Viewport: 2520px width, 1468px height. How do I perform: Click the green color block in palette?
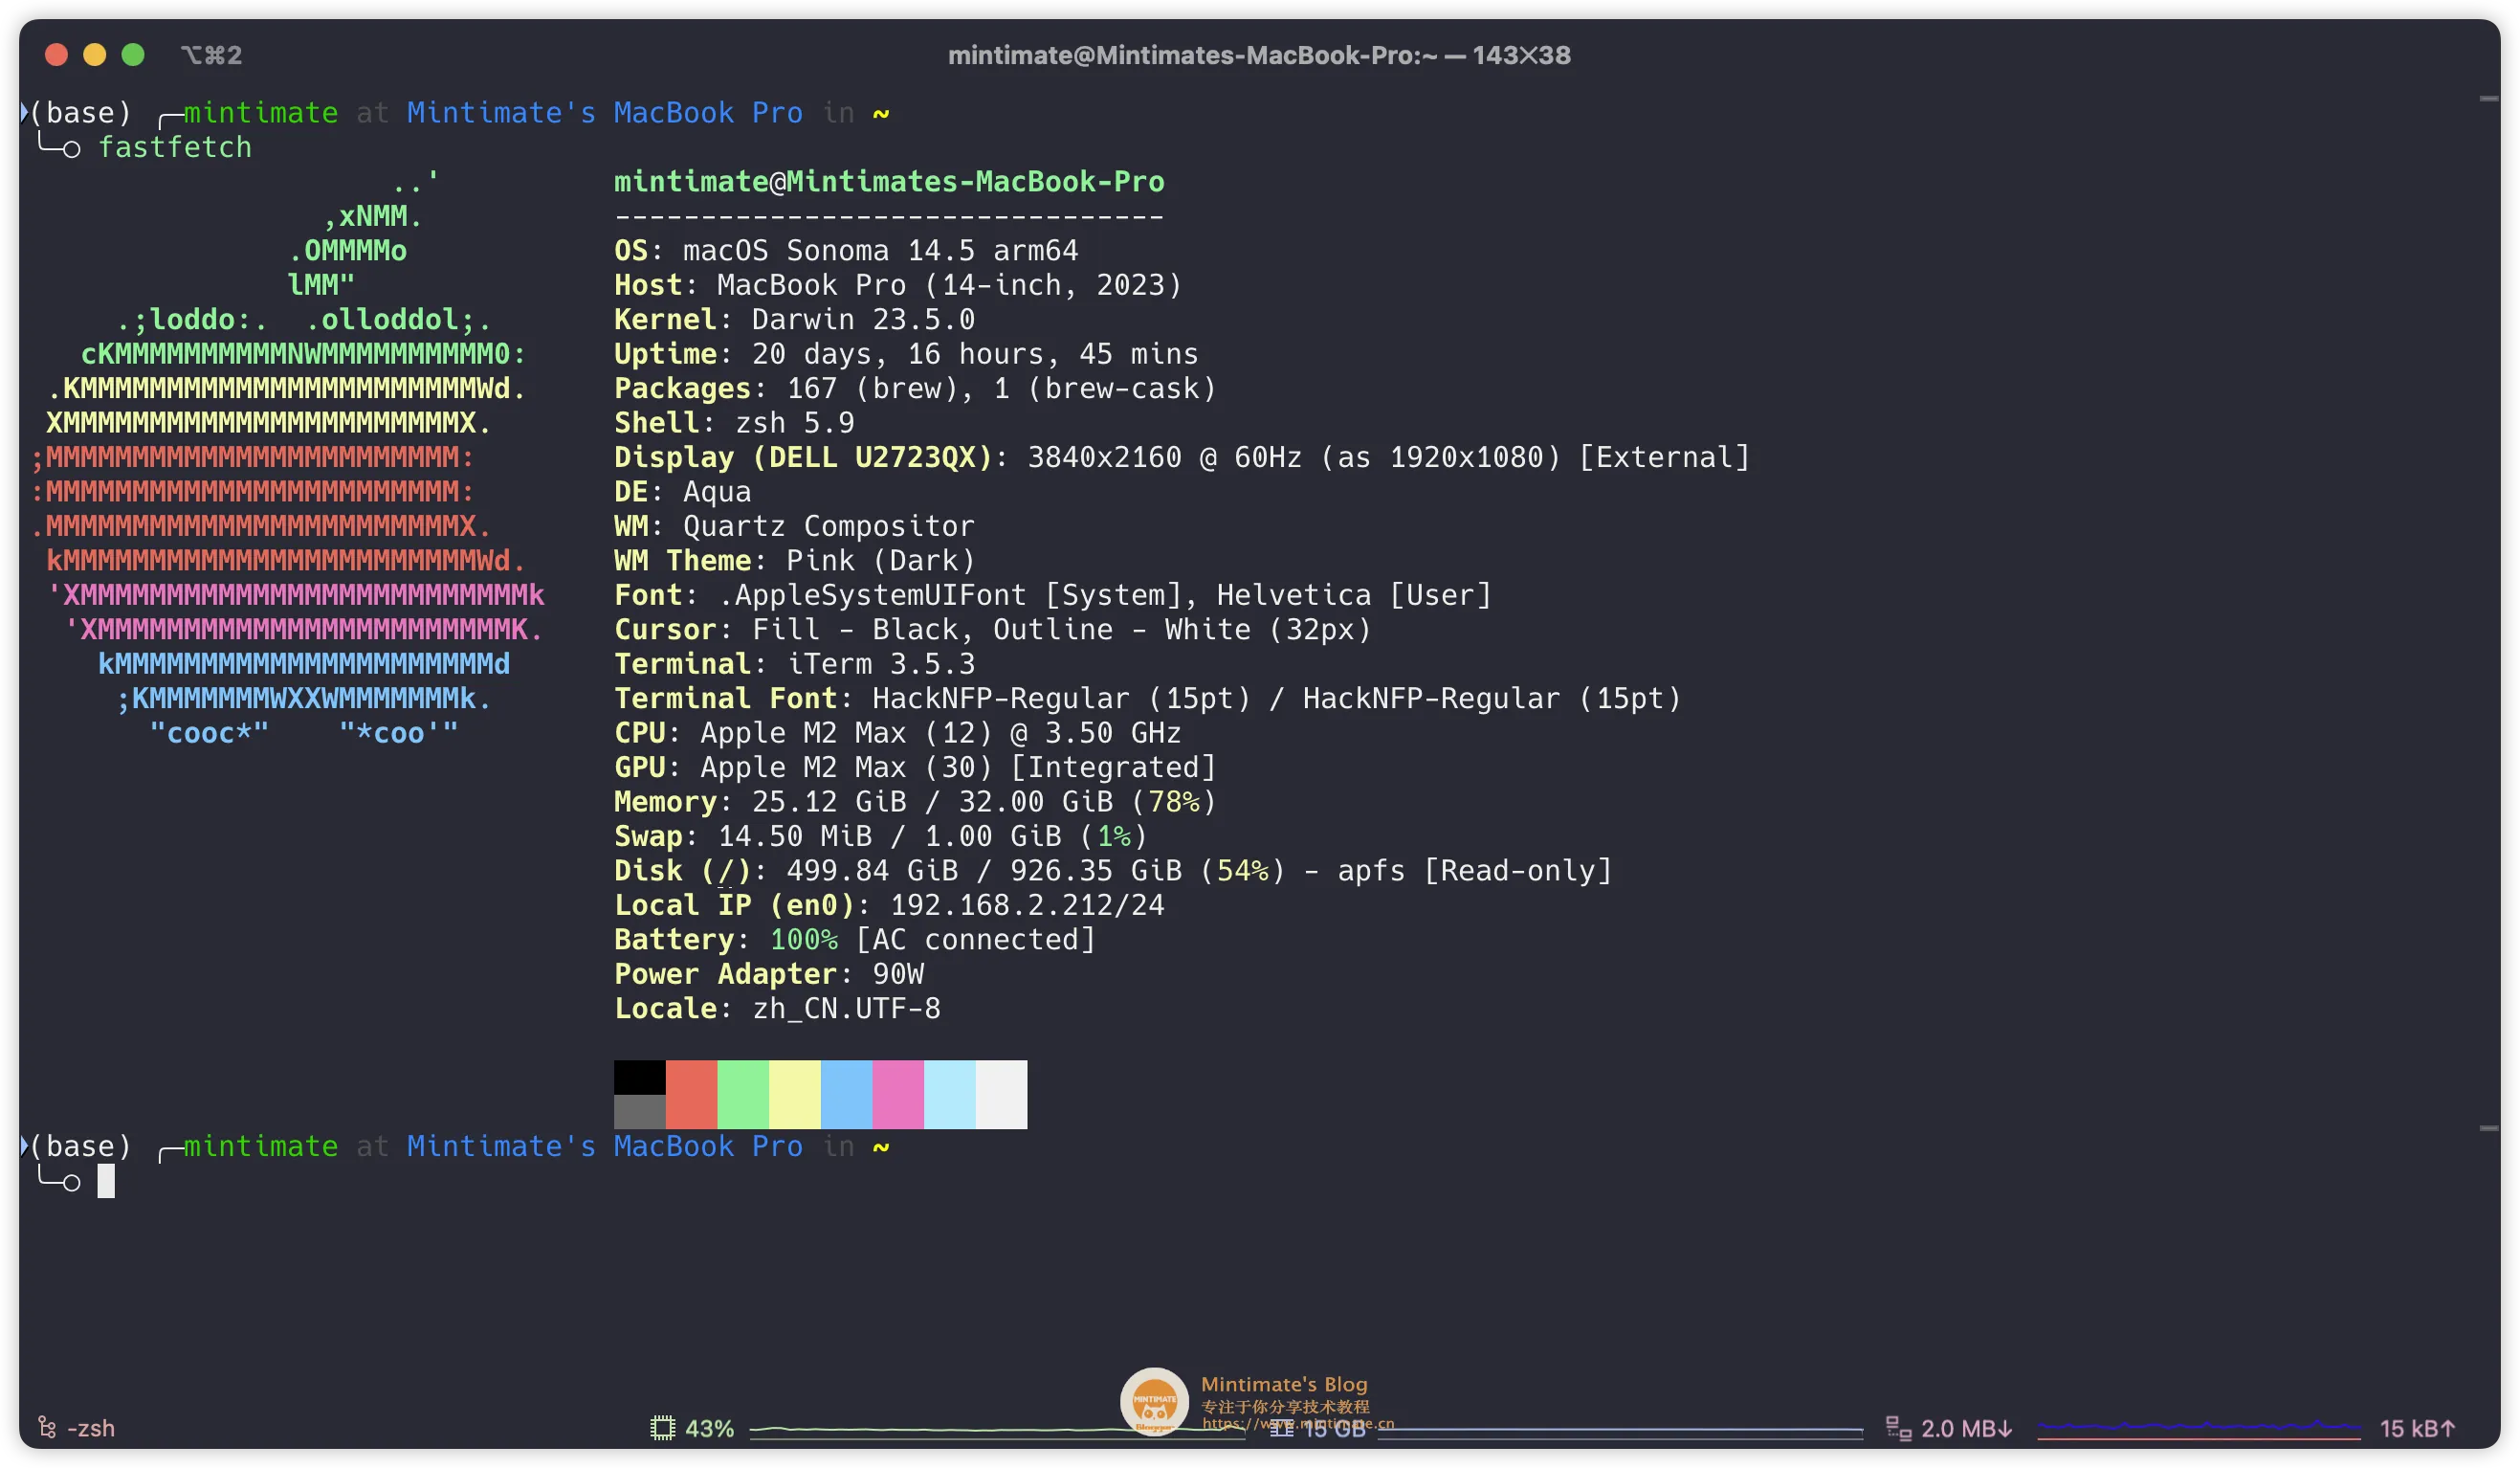[x=743, y=1094]
